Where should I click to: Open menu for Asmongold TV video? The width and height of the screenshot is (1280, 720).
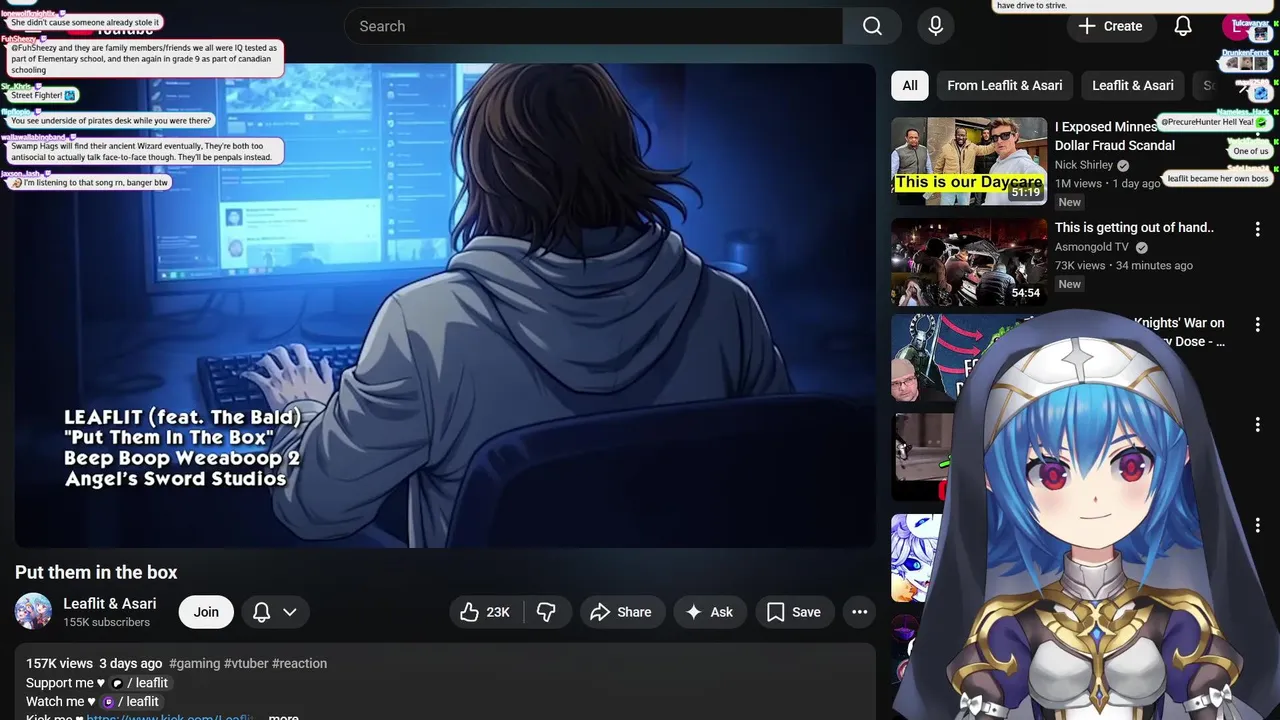(1258, 229)
